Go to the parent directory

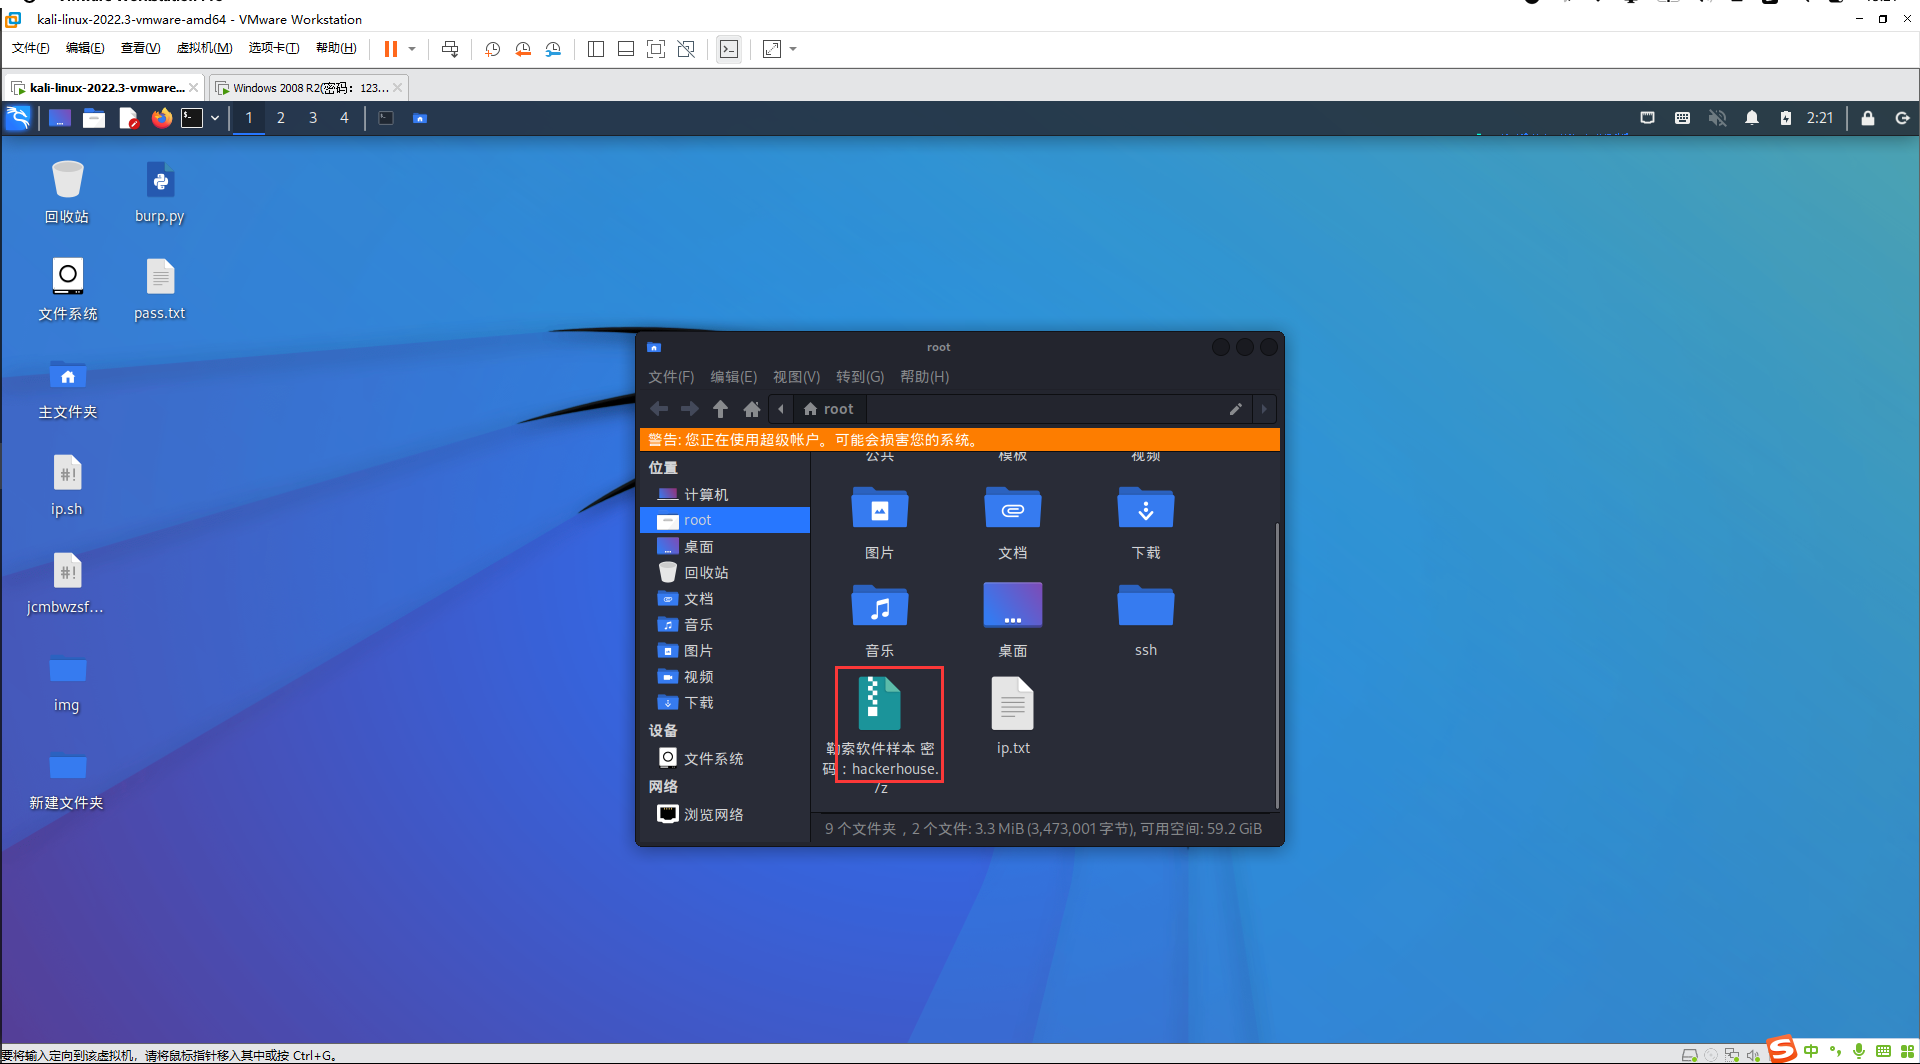click(721, 409)
